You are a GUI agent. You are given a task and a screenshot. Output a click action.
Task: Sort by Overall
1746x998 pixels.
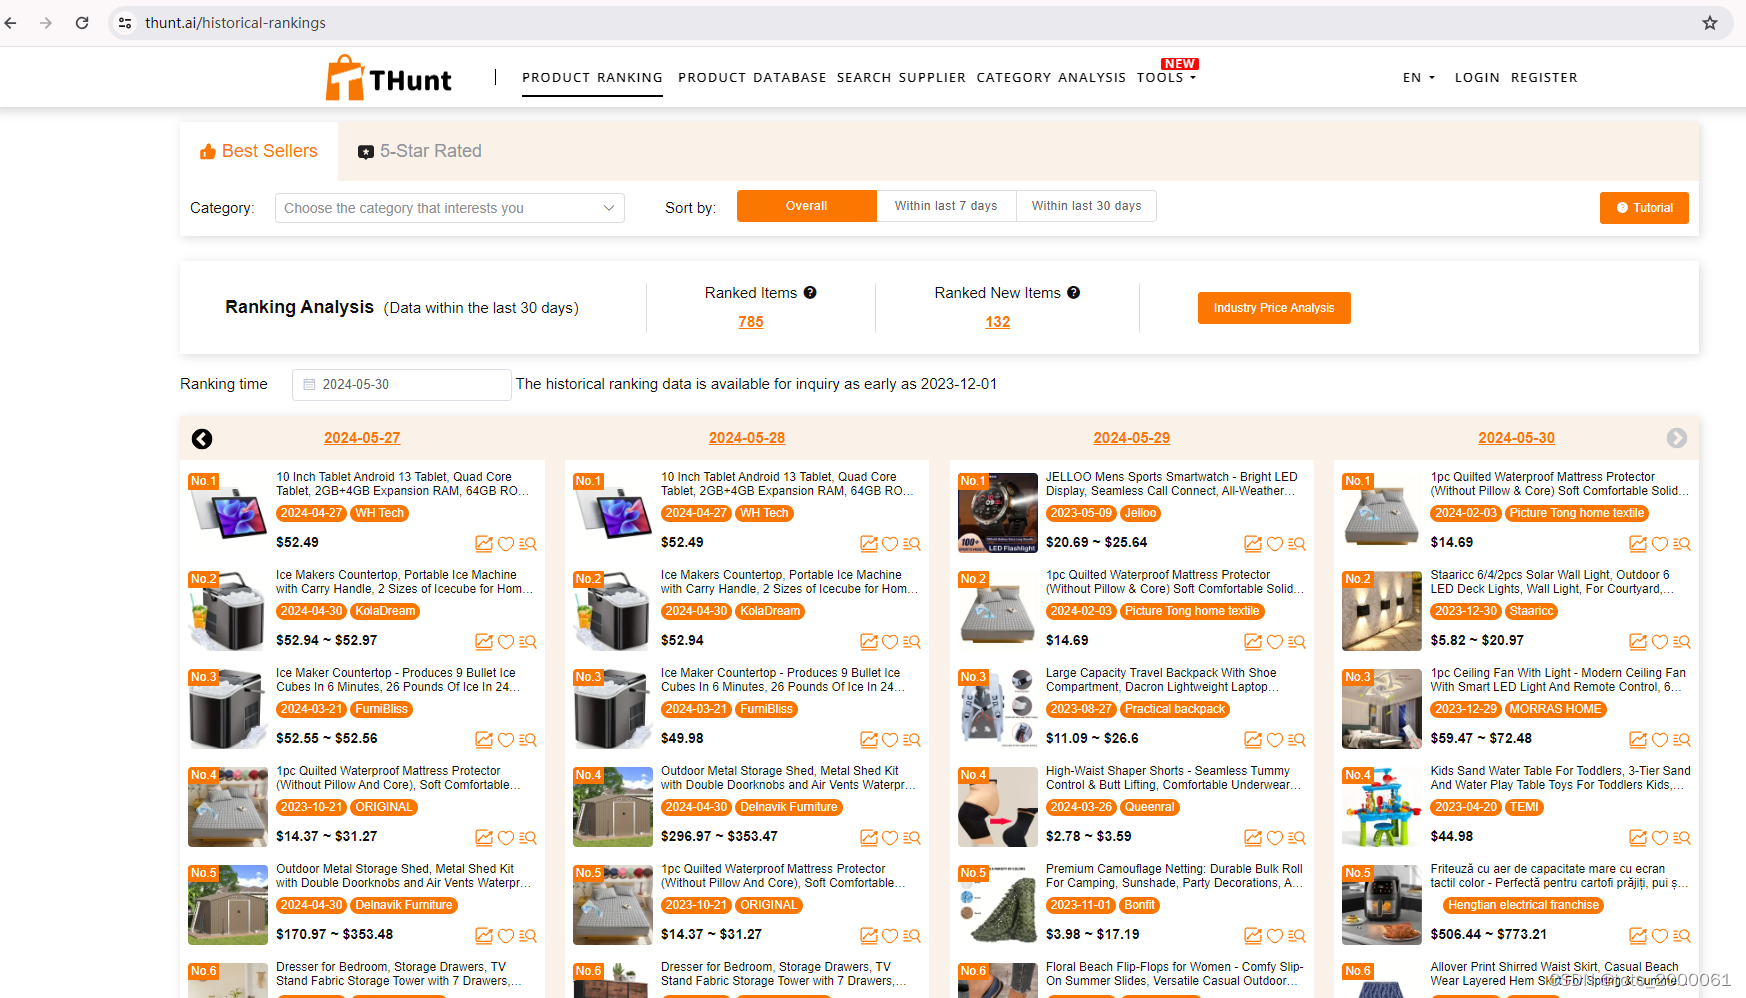[x=807, y=206]
